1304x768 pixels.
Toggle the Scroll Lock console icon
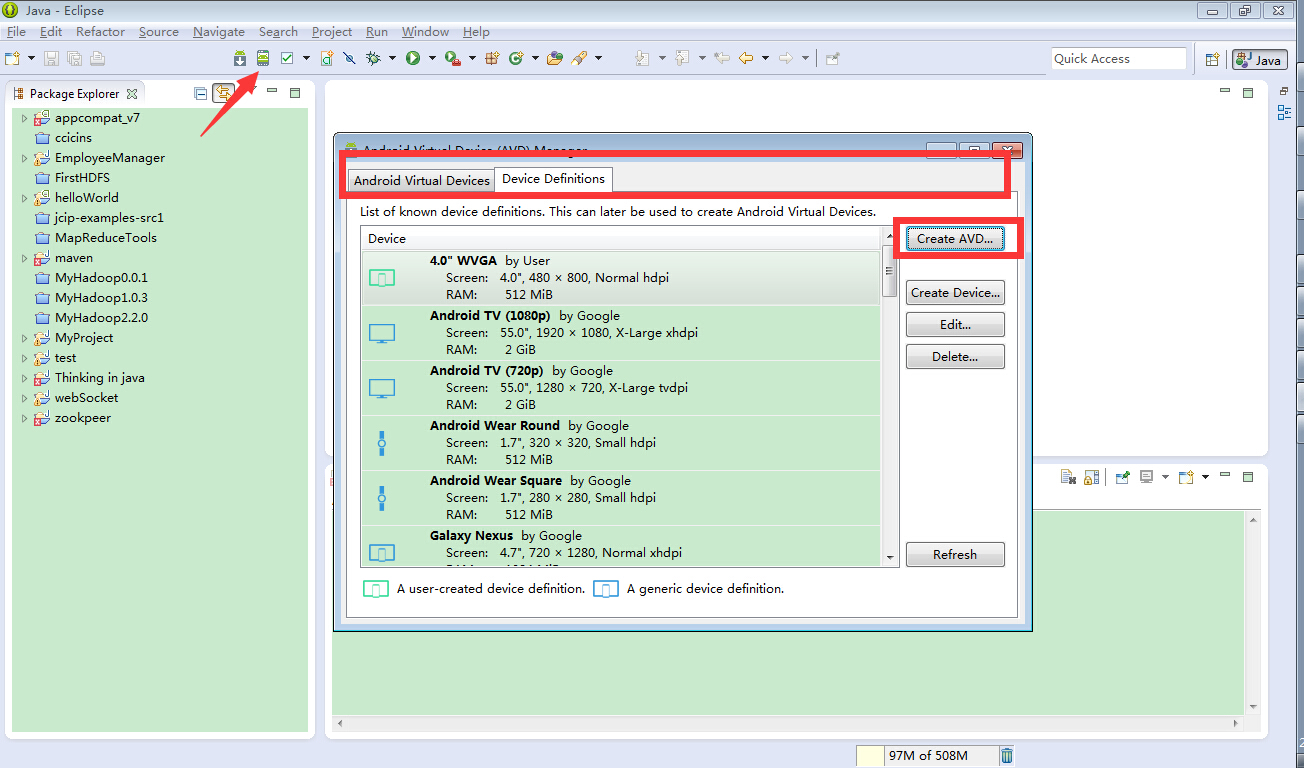(x=1091, y=477)
